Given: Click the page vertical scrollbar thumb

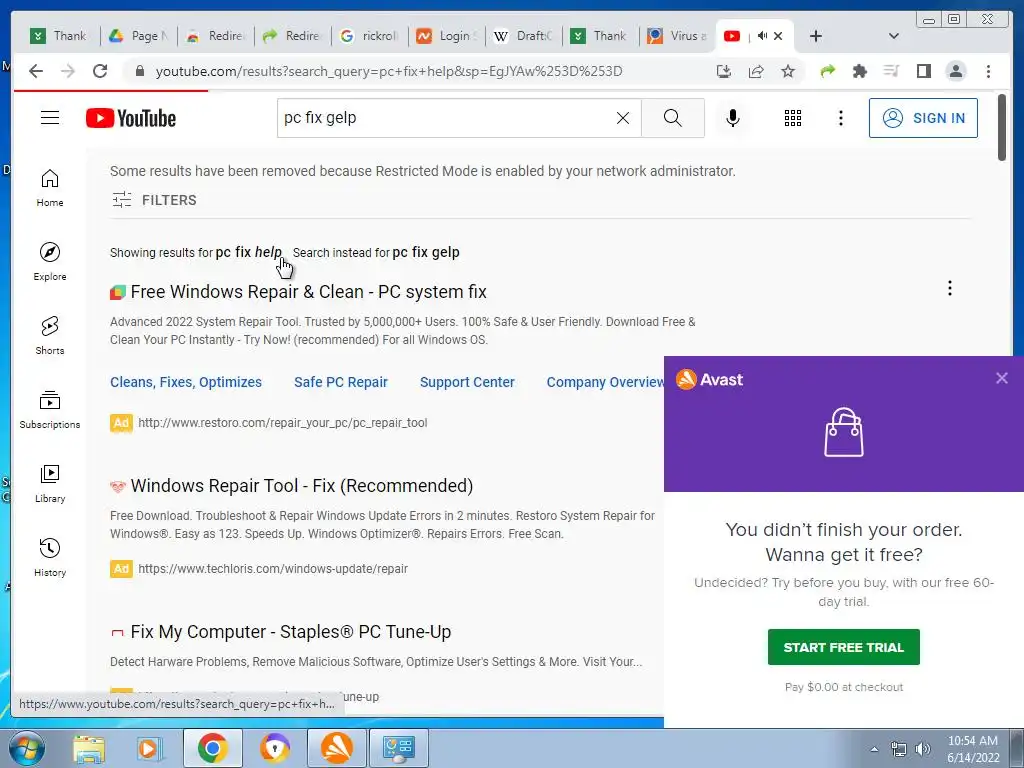Looking at the screenshot, I should [1002, 127].
